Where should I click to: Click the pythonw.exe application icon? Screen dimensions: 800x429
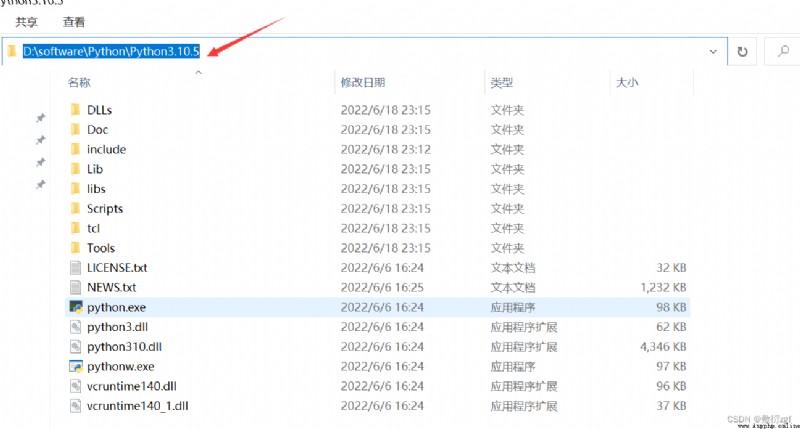tap(76, 366)
